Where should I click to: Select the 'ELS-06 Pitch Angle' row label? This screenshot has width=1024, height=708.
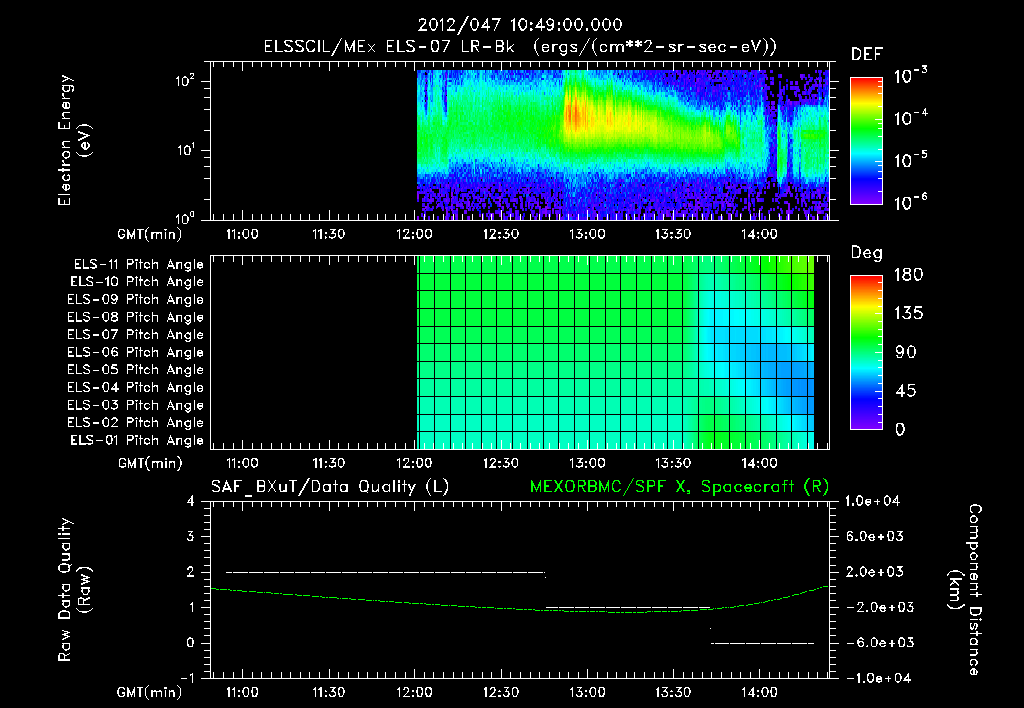pos(135,352)
